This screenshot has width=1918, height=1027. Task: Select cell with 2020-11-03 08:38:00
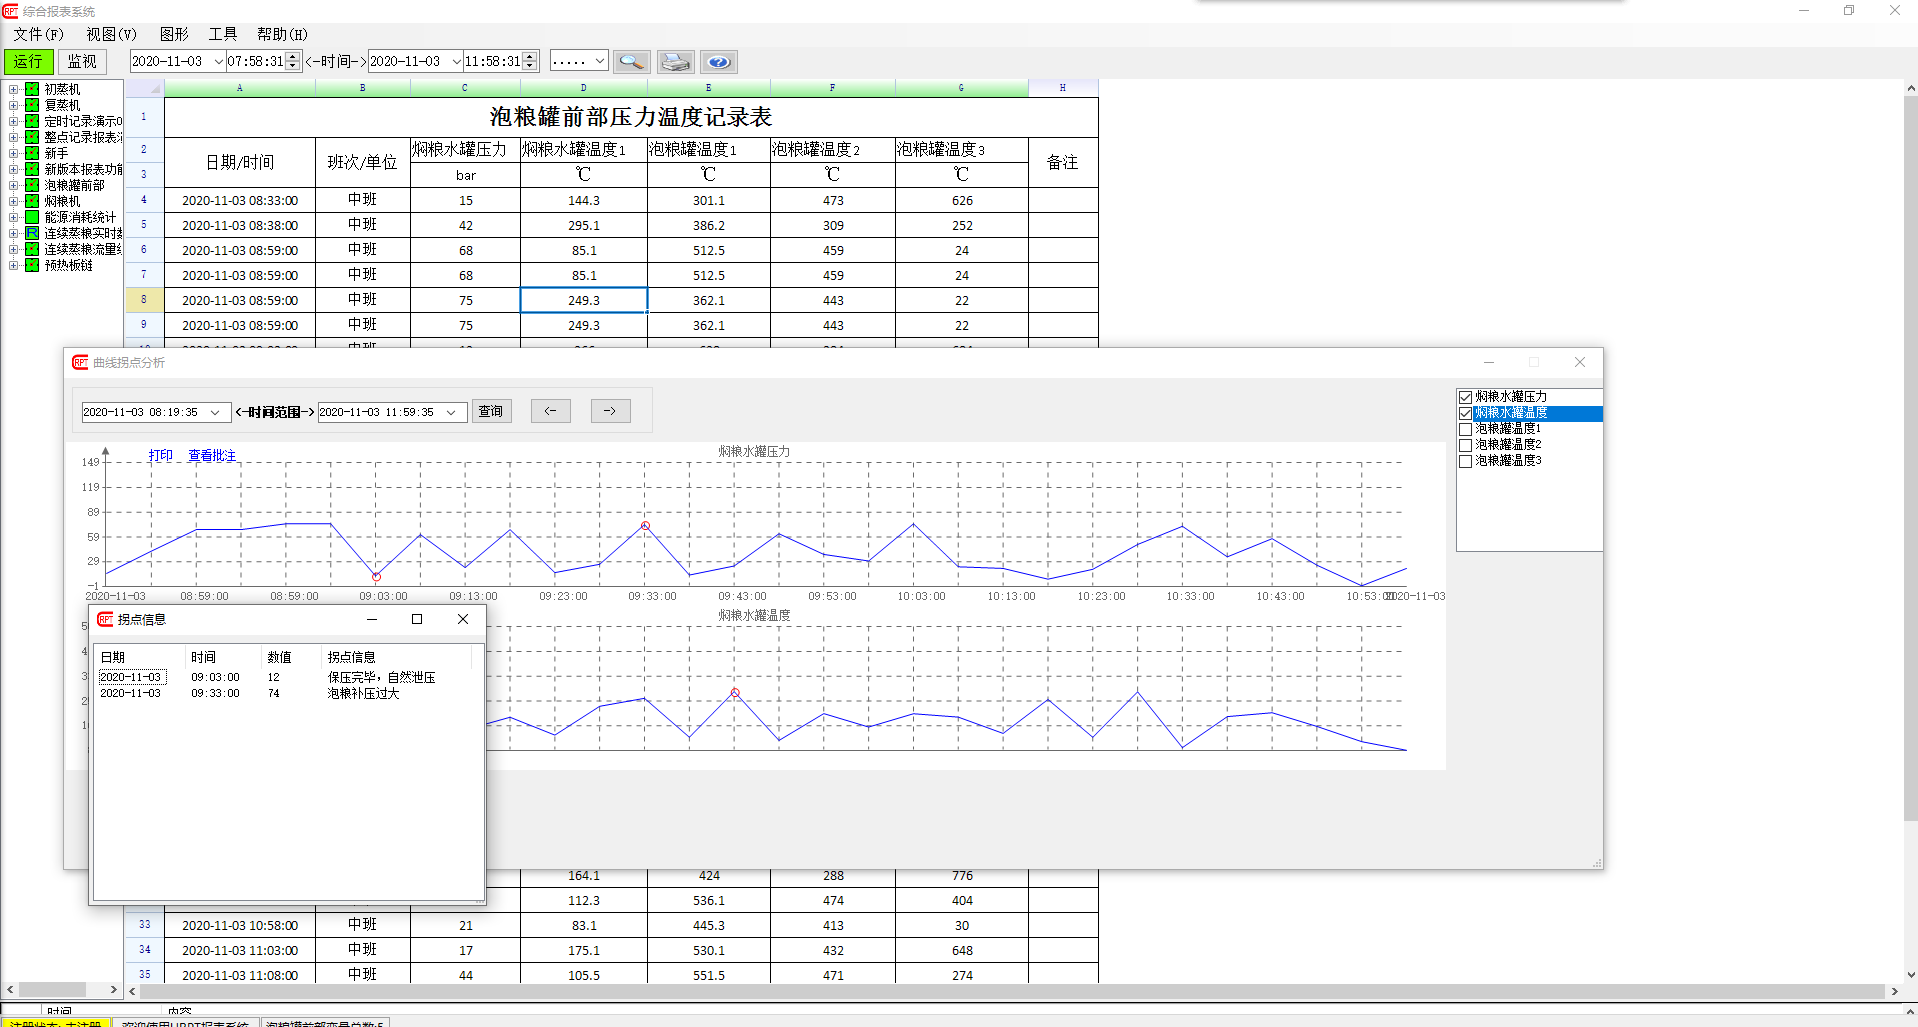click(x=240, y=225)
